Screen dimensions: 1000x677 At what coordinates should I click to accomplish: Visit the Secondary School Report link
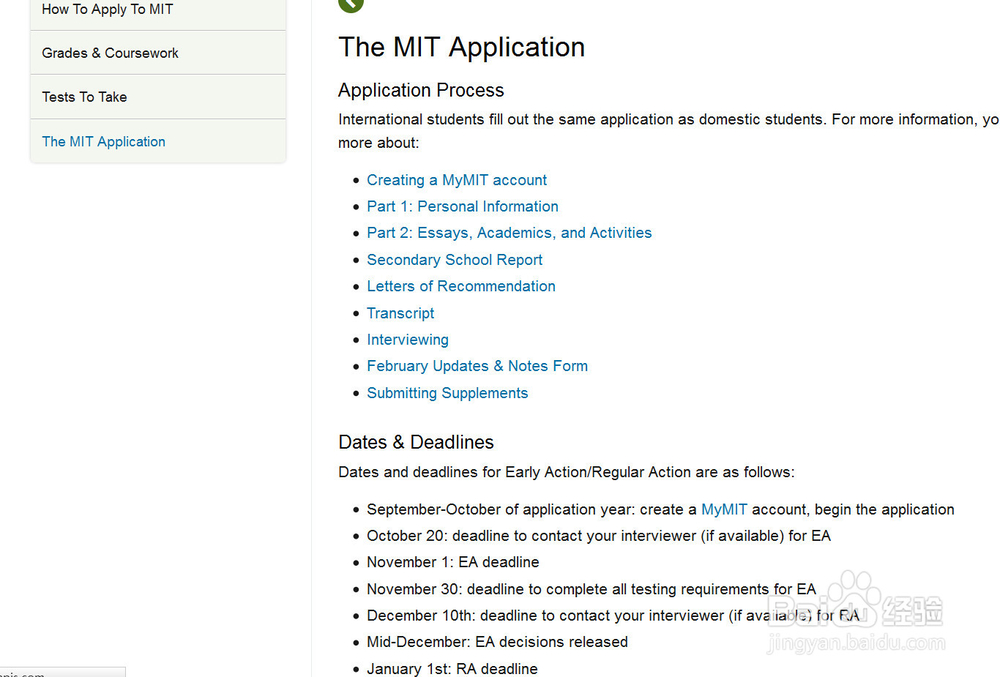pyautogui.click(x=455, y=260)
